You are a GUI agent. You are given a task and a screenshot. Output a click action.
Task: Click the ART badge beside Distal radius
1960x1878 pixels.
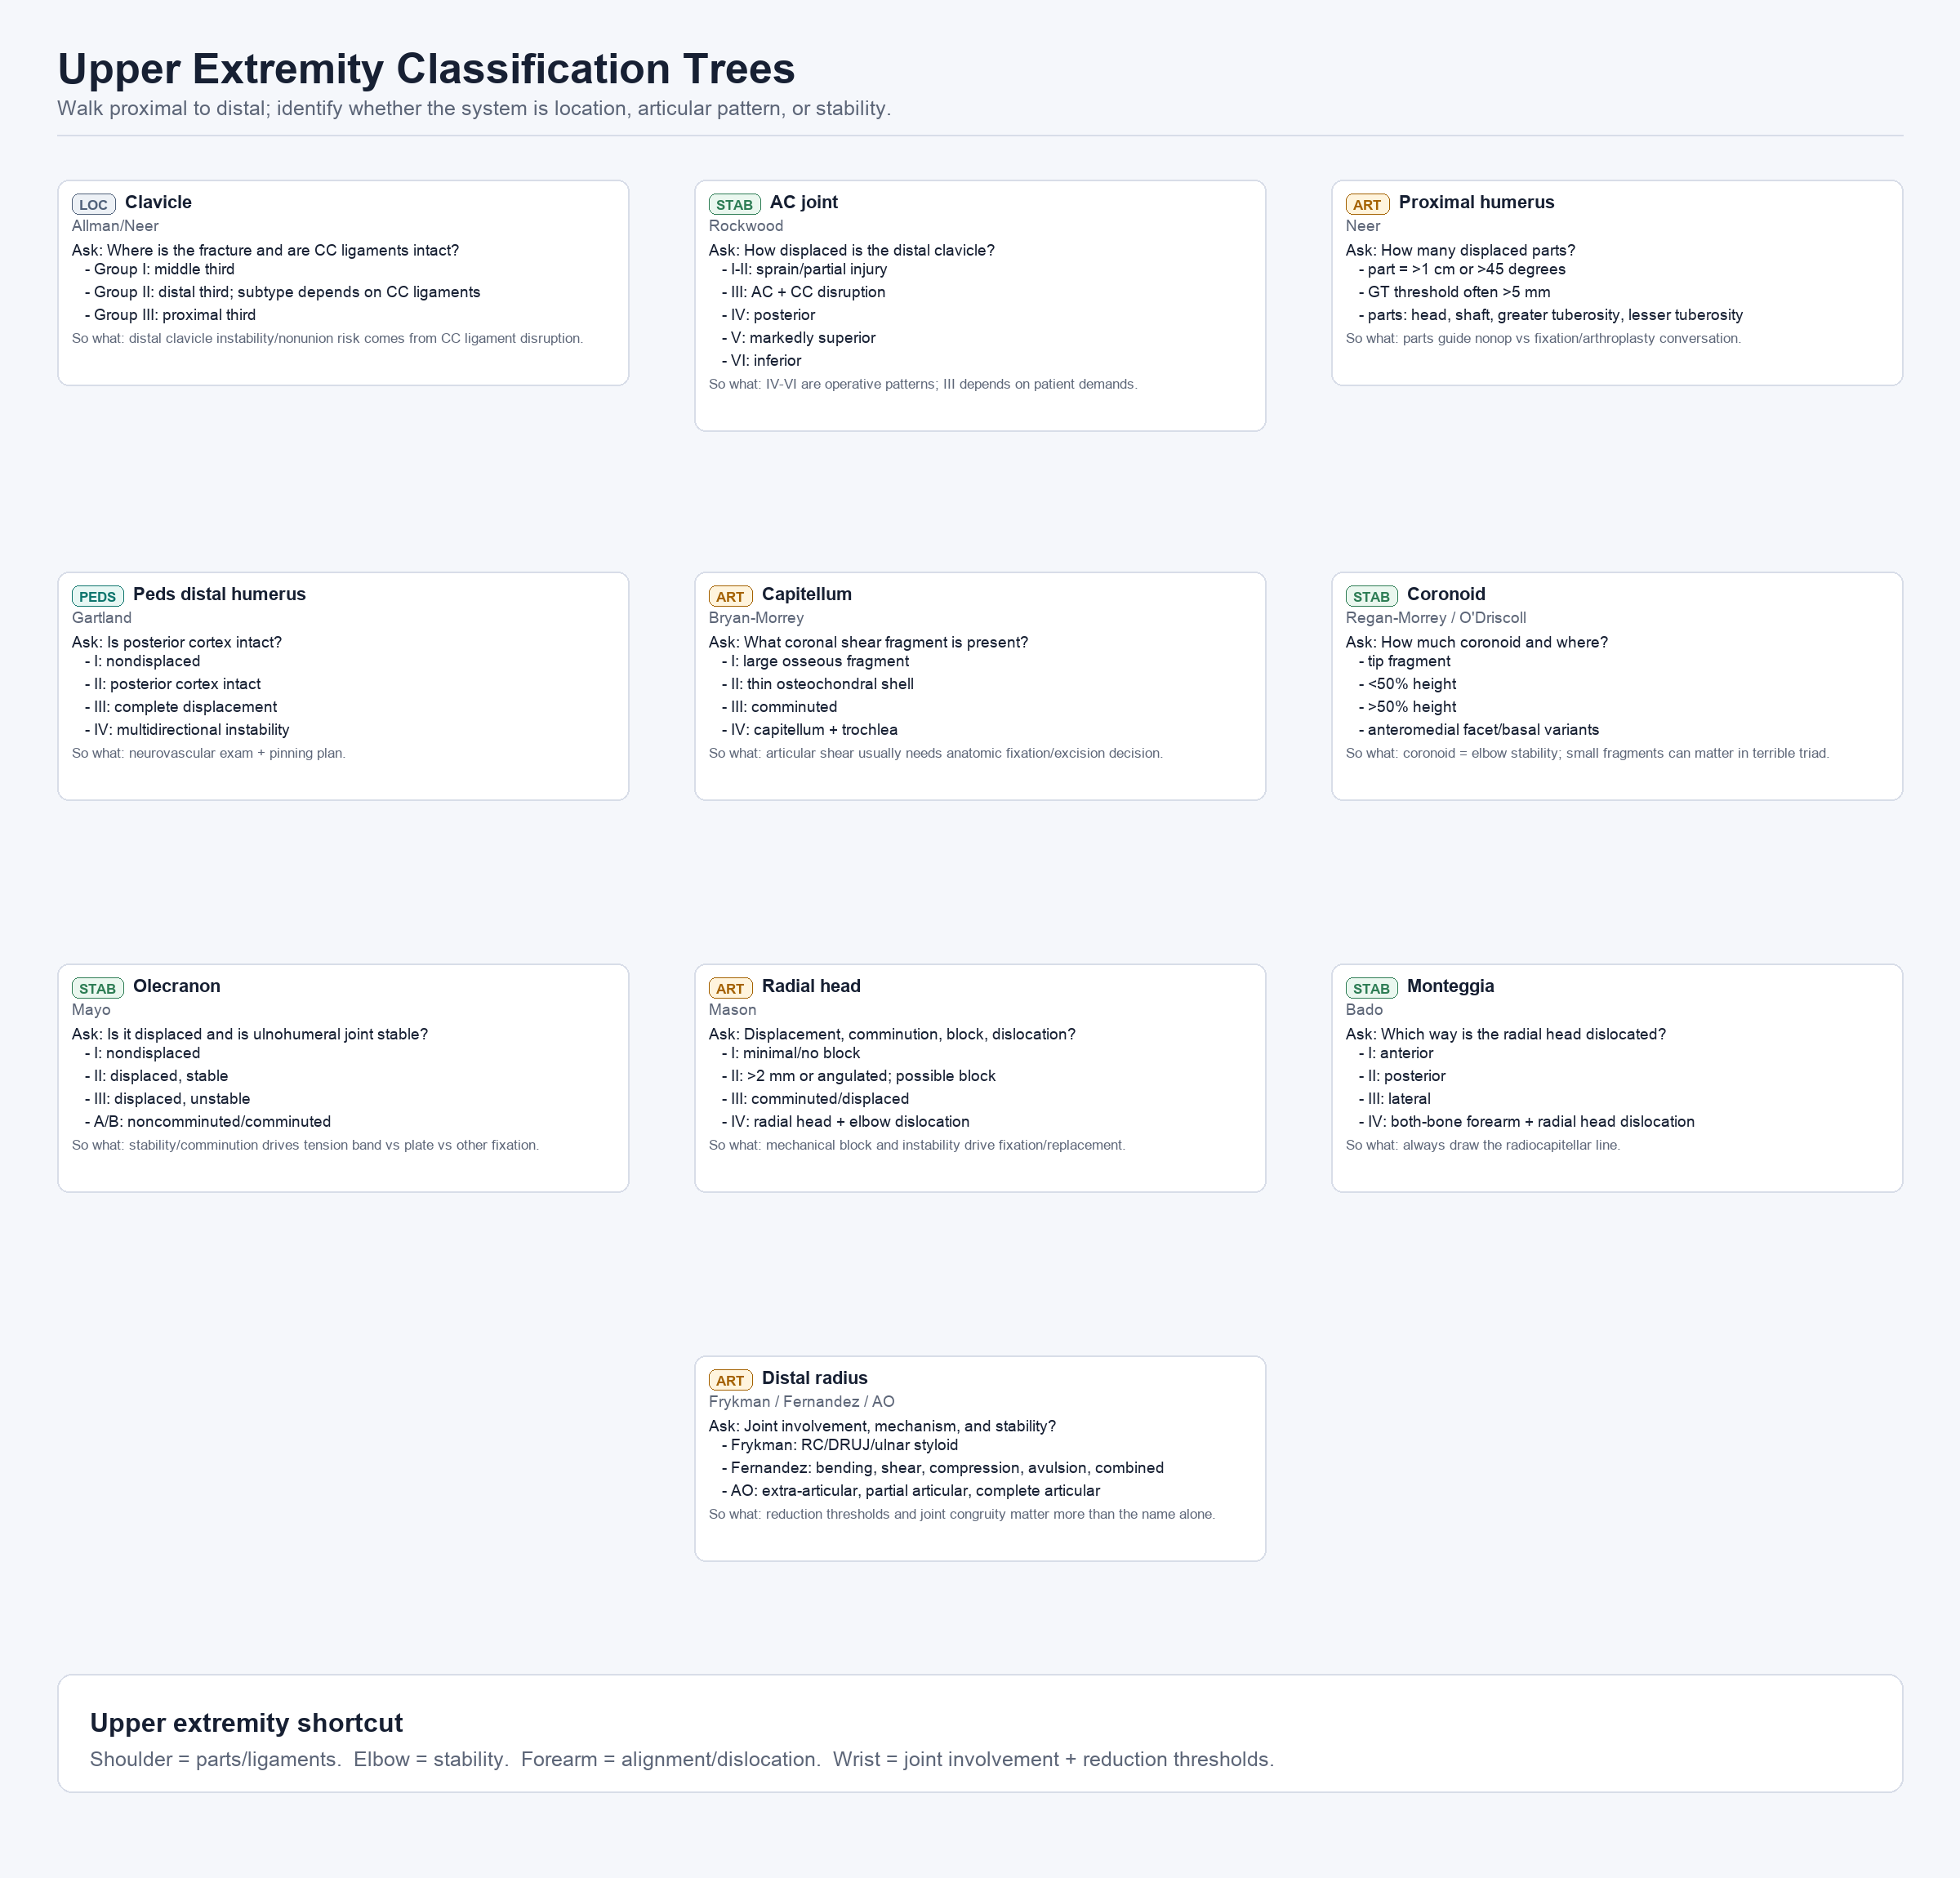(x=730, y=1380)
